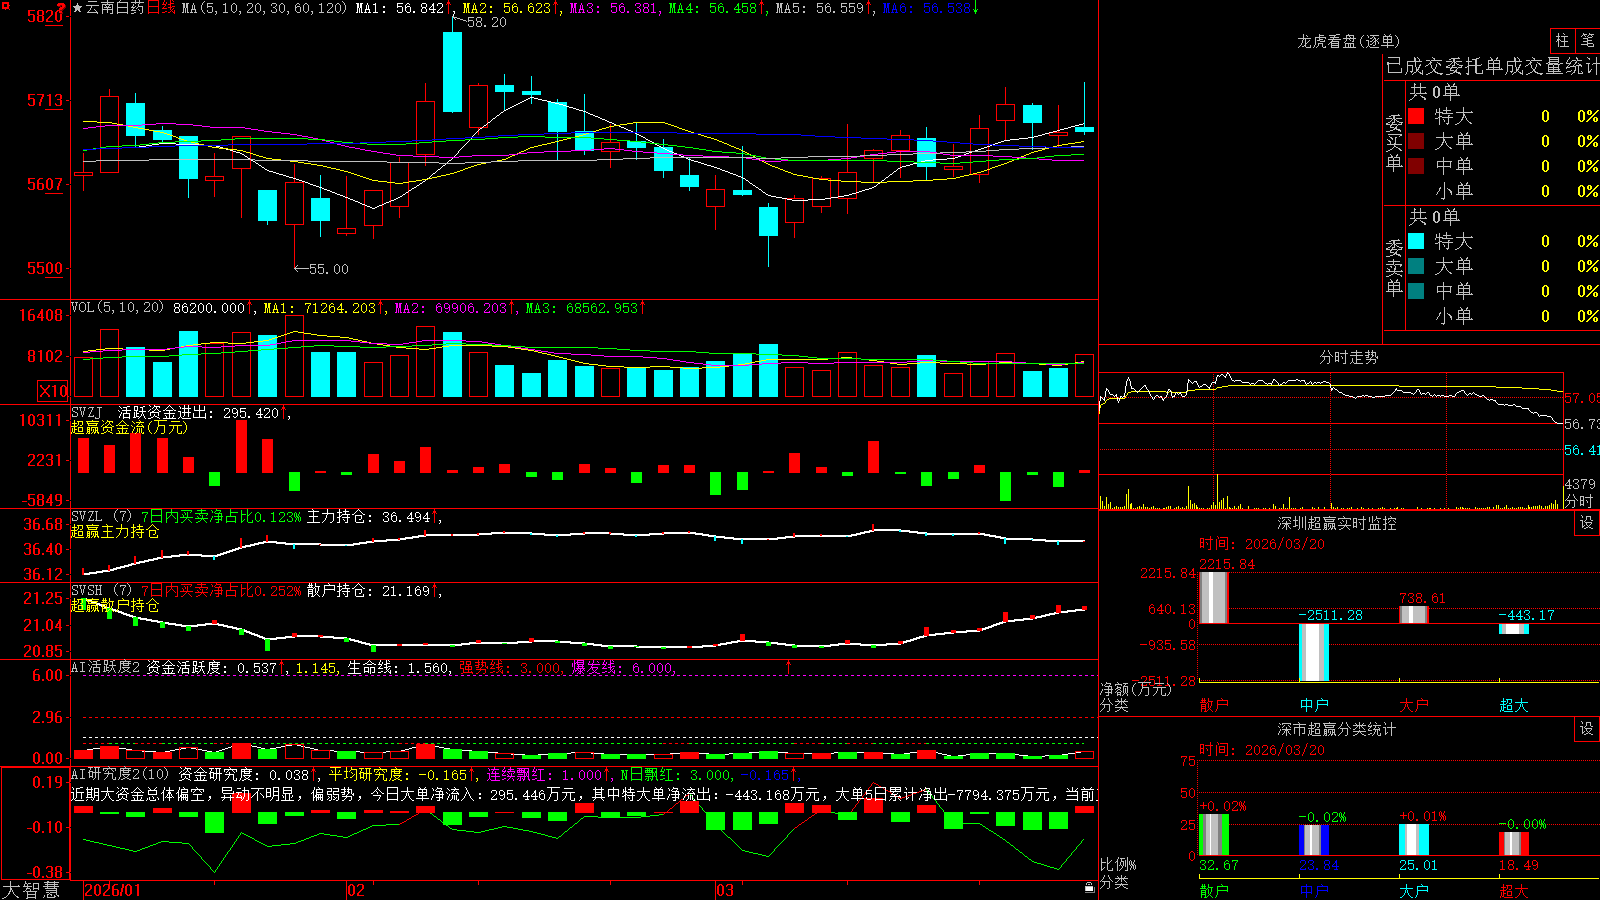
Task: Click the -443.17 超大 bar
Action: point(1514,629)
